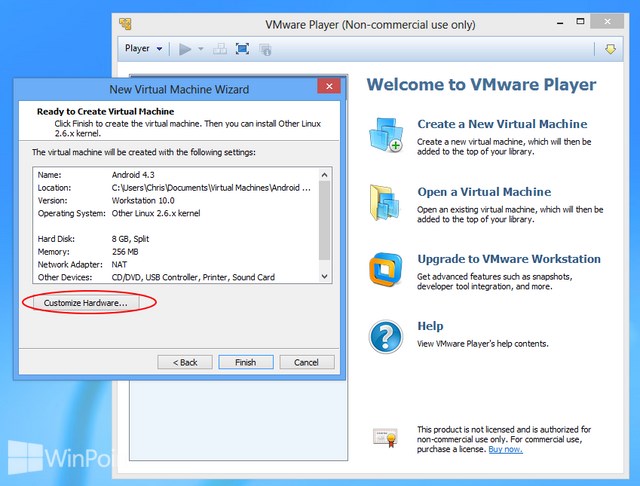
Task: Click the blue Help question mark icon
Action: 386,337
